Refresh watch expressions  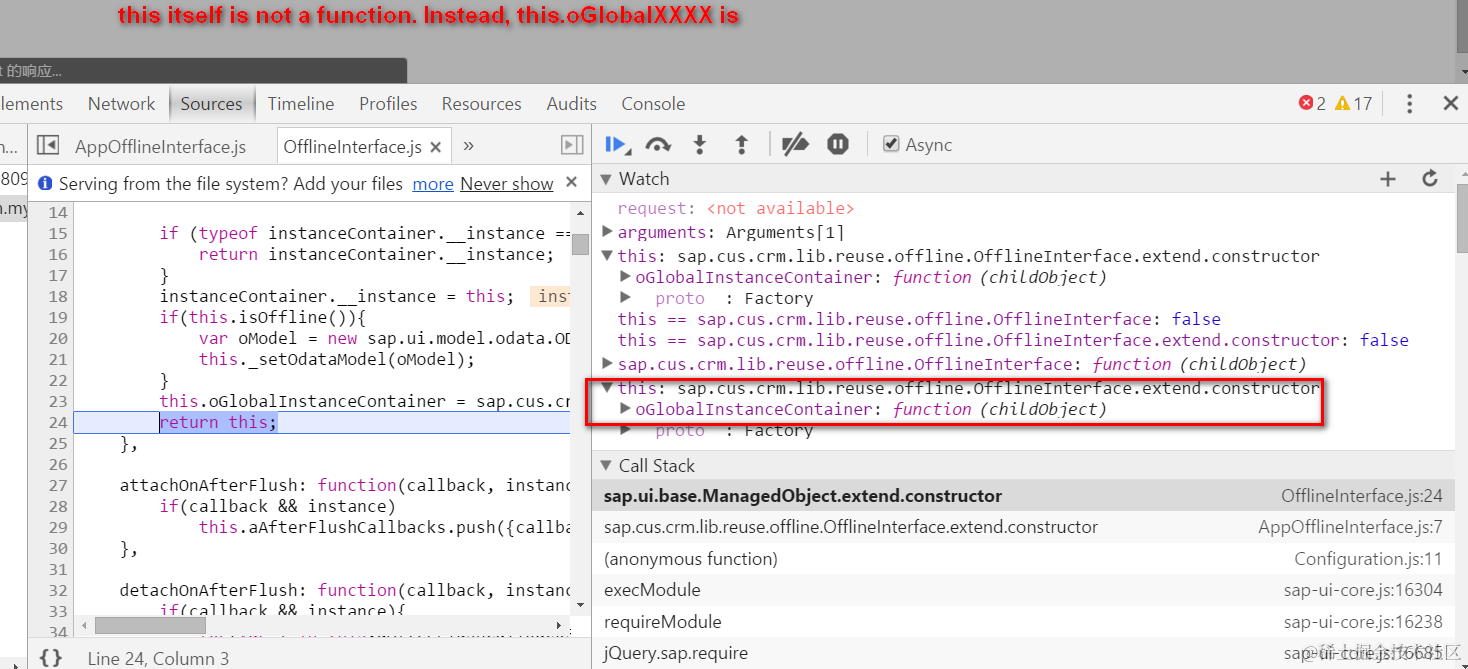1430,179
